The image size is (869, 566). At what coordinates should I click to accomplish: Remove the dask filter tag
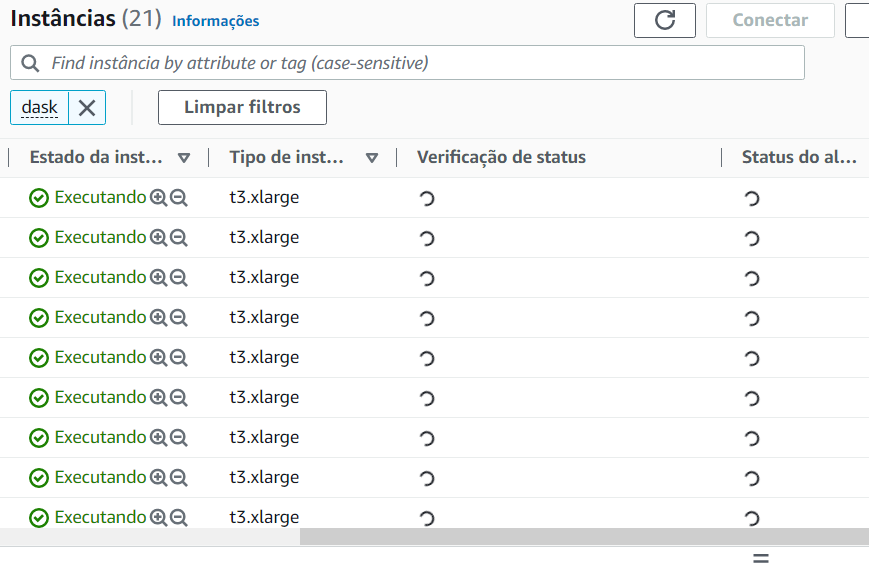click(x=87, y=108)
